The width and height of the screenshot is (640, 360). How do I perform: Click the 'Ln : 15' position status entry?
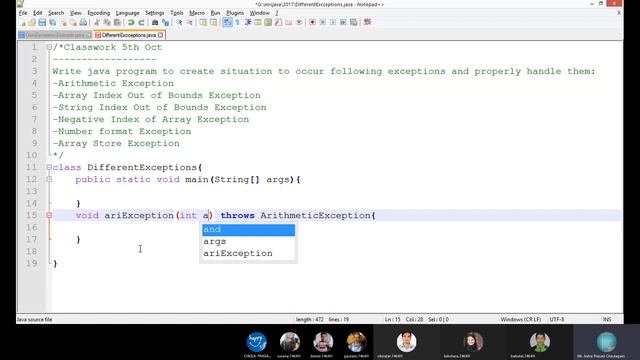pos(393,319)
